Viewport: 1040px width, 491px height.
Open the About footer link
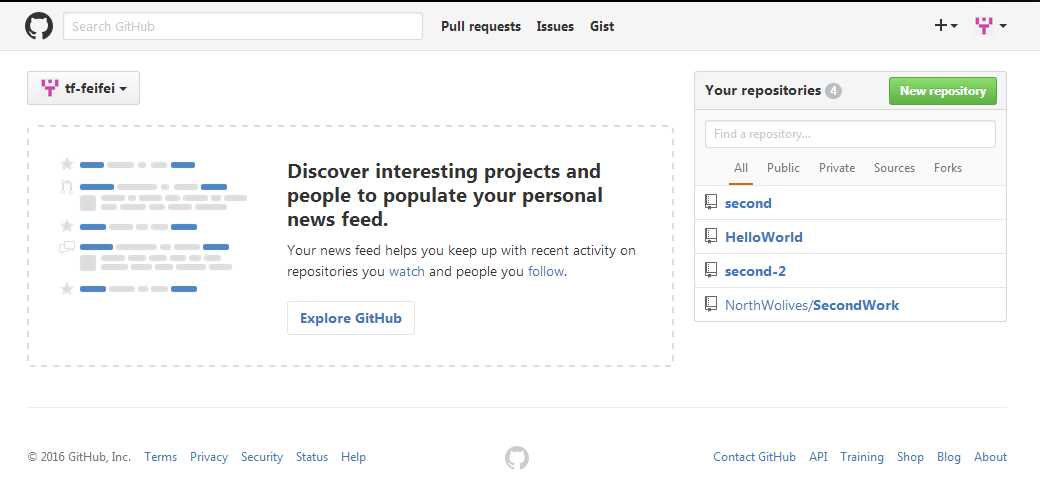click(x=990, y=457)
